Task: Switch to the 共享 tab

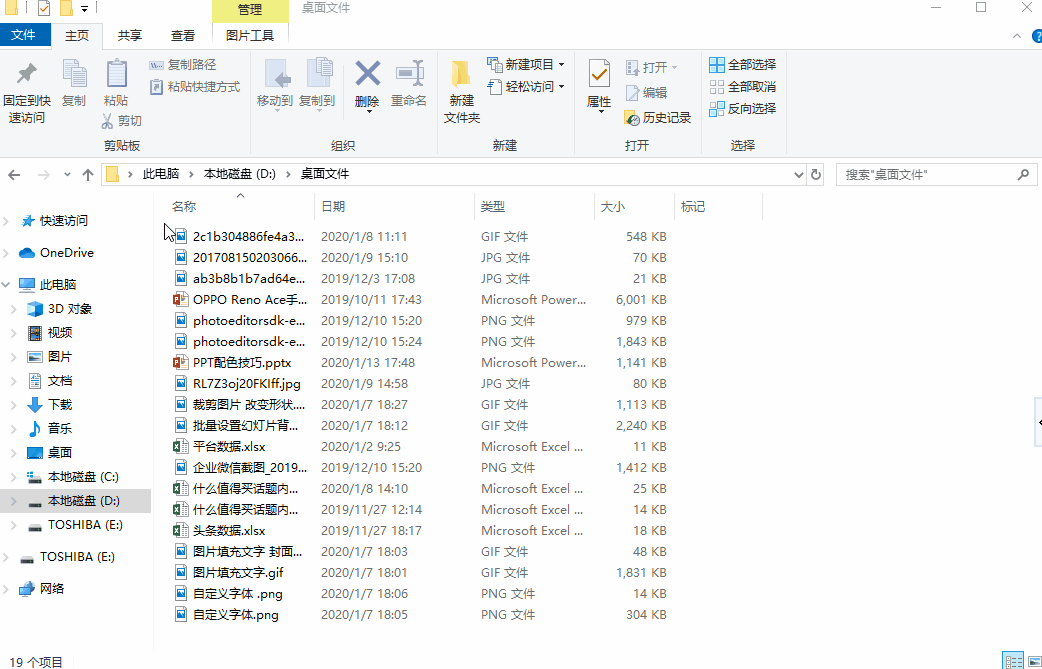Action: pyautogui.click(x=130, y=36)
